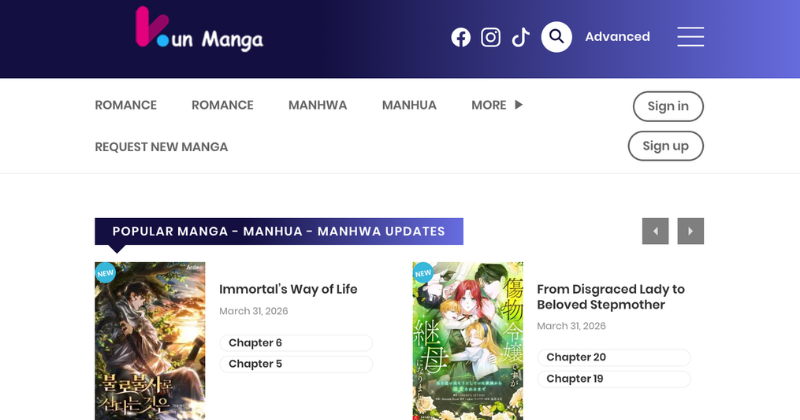Click the Popular Manga Updates heading
This screenshot has width=800, height=420.
pyautogui.click(x=279, y=231)
